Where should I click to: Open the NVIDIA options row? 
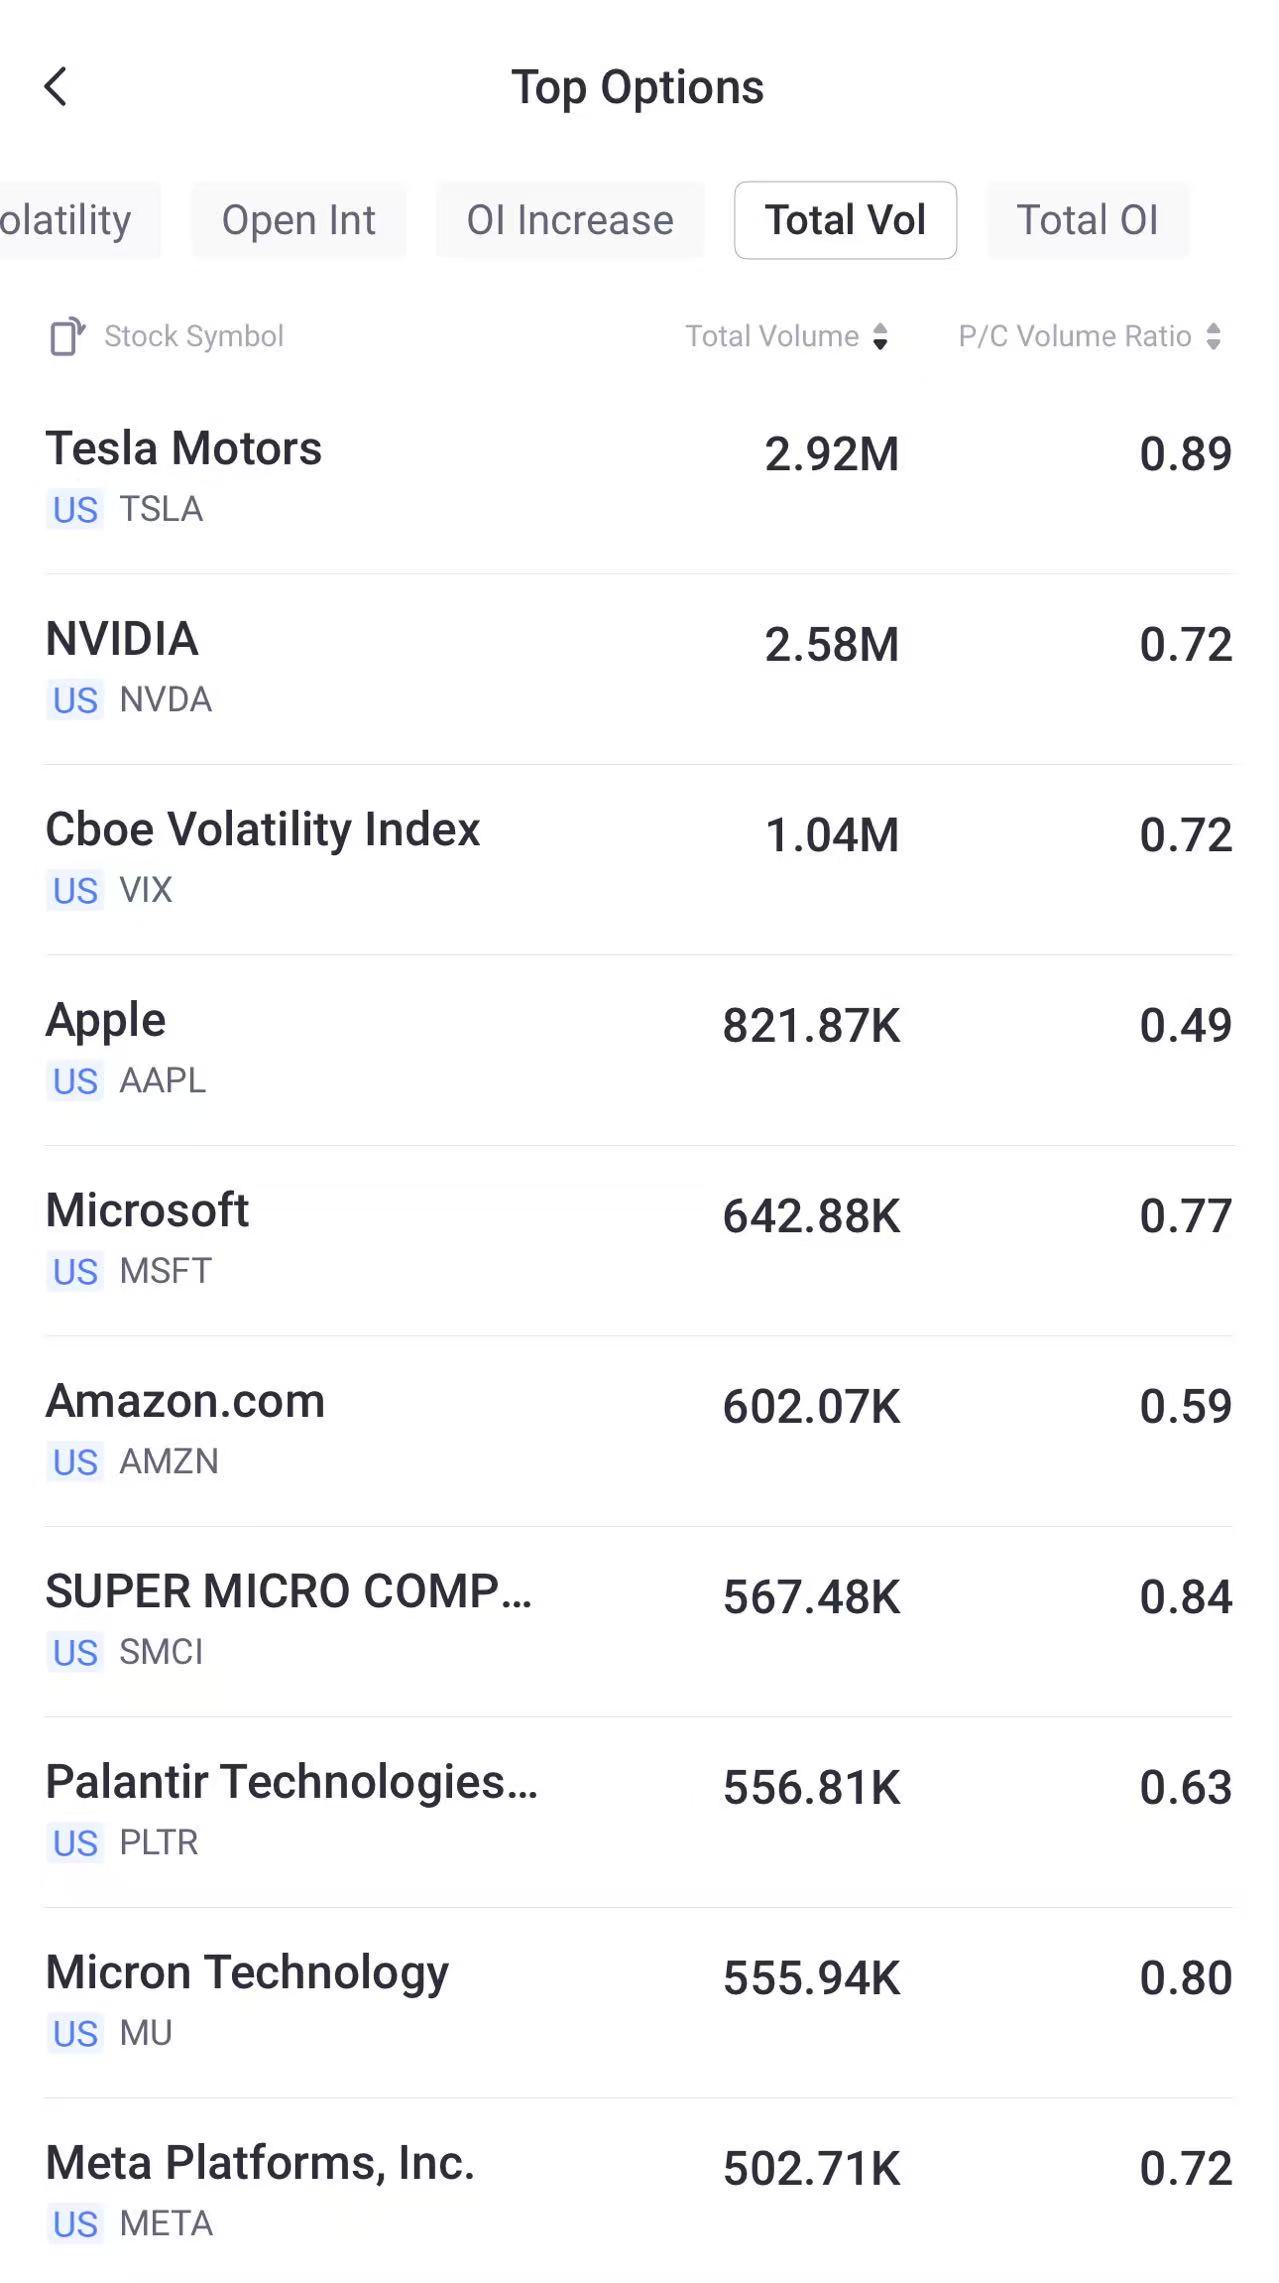[x=638, y=668]
